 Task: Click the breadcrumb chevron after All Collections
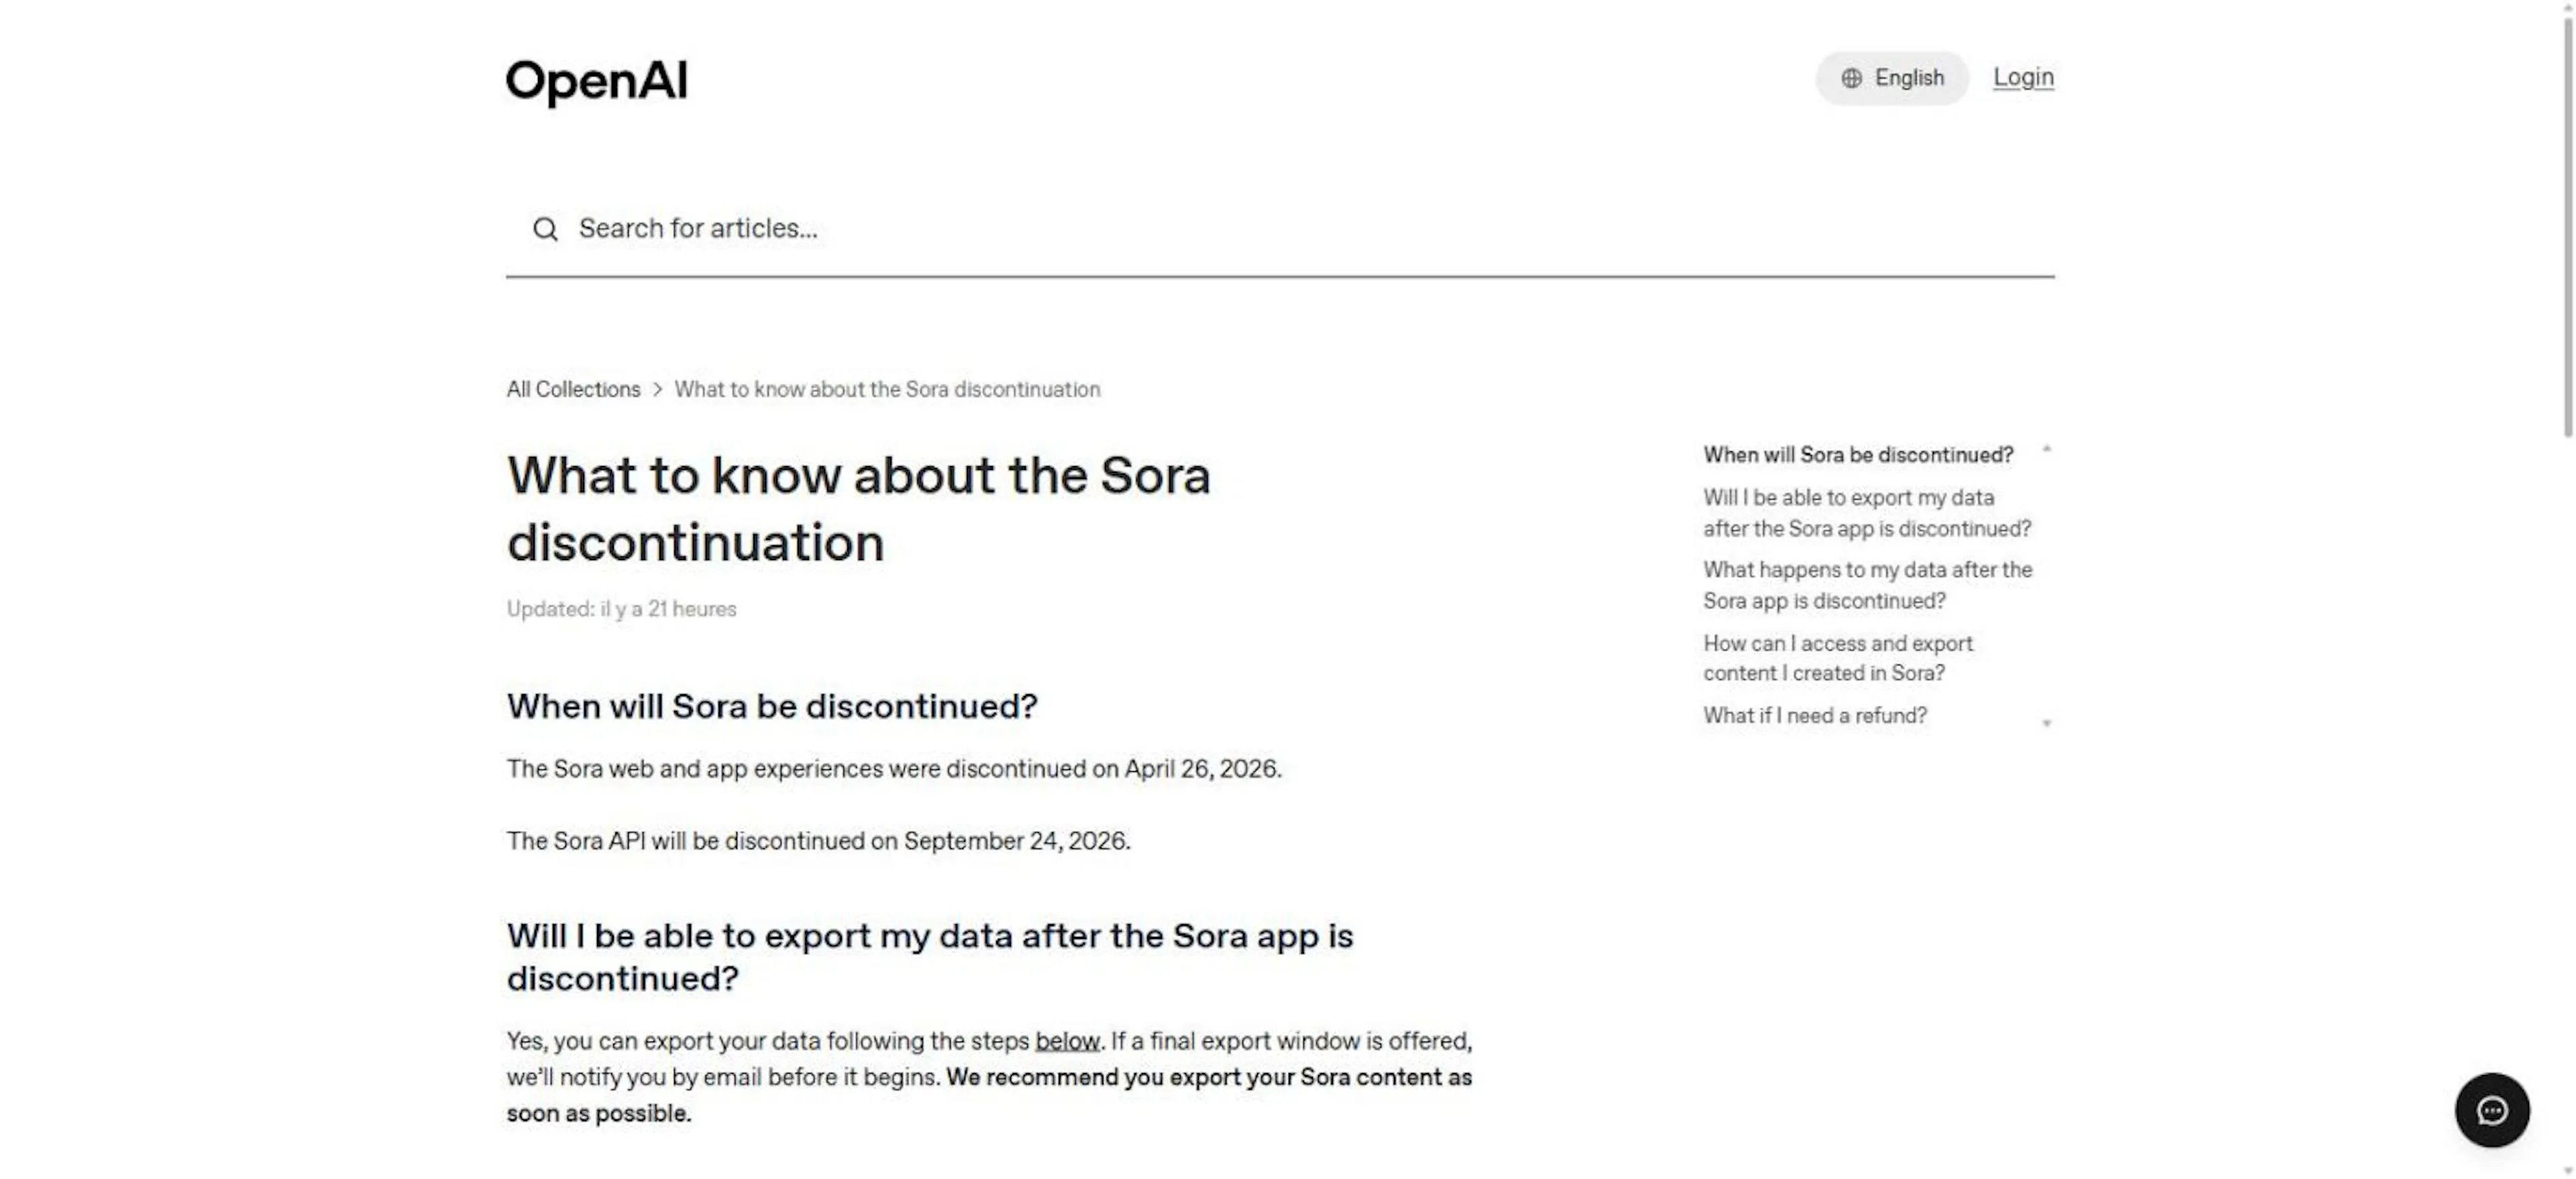click(x=657, y=389)
